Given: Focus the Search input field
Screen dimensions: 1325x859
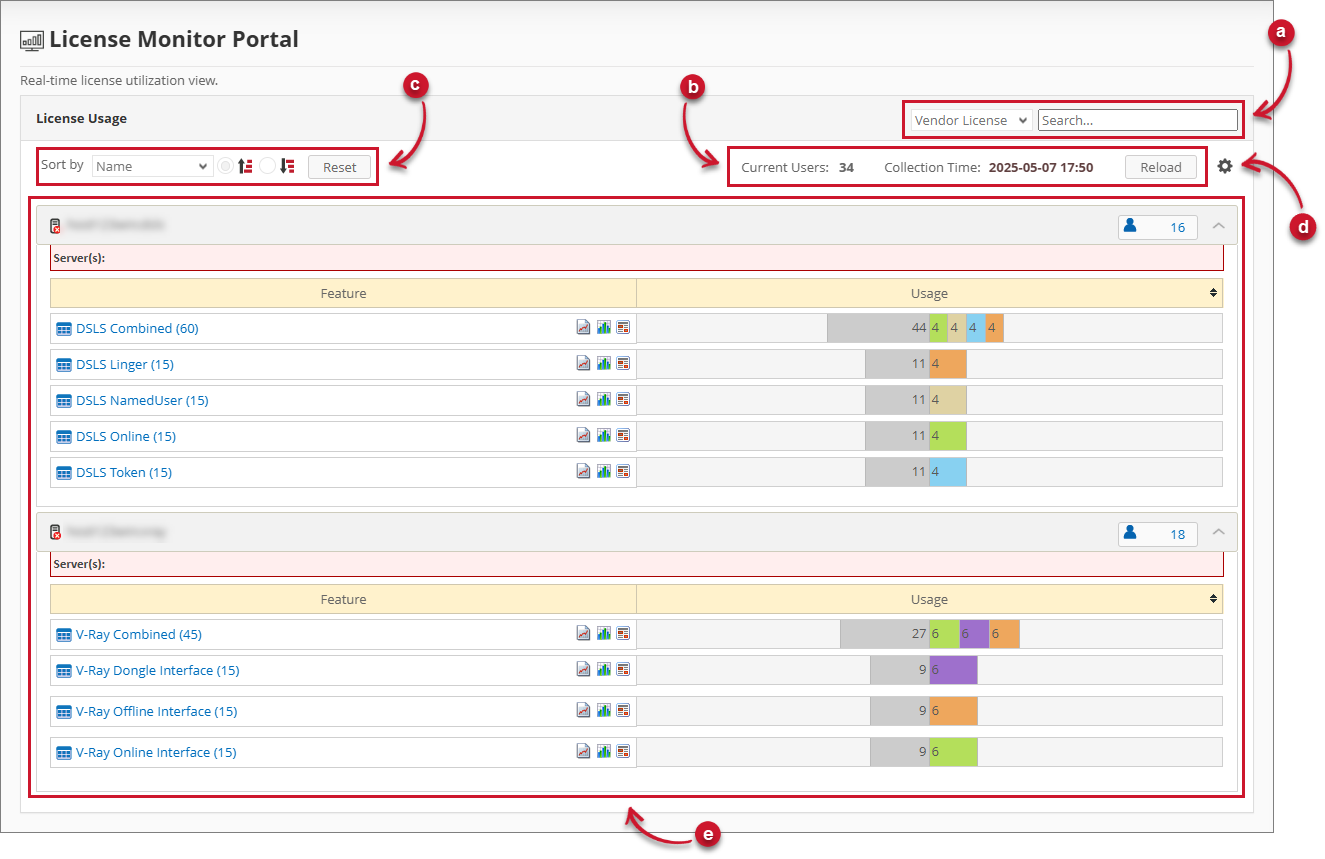Looking at the screenshot, I should point(1138,120).
